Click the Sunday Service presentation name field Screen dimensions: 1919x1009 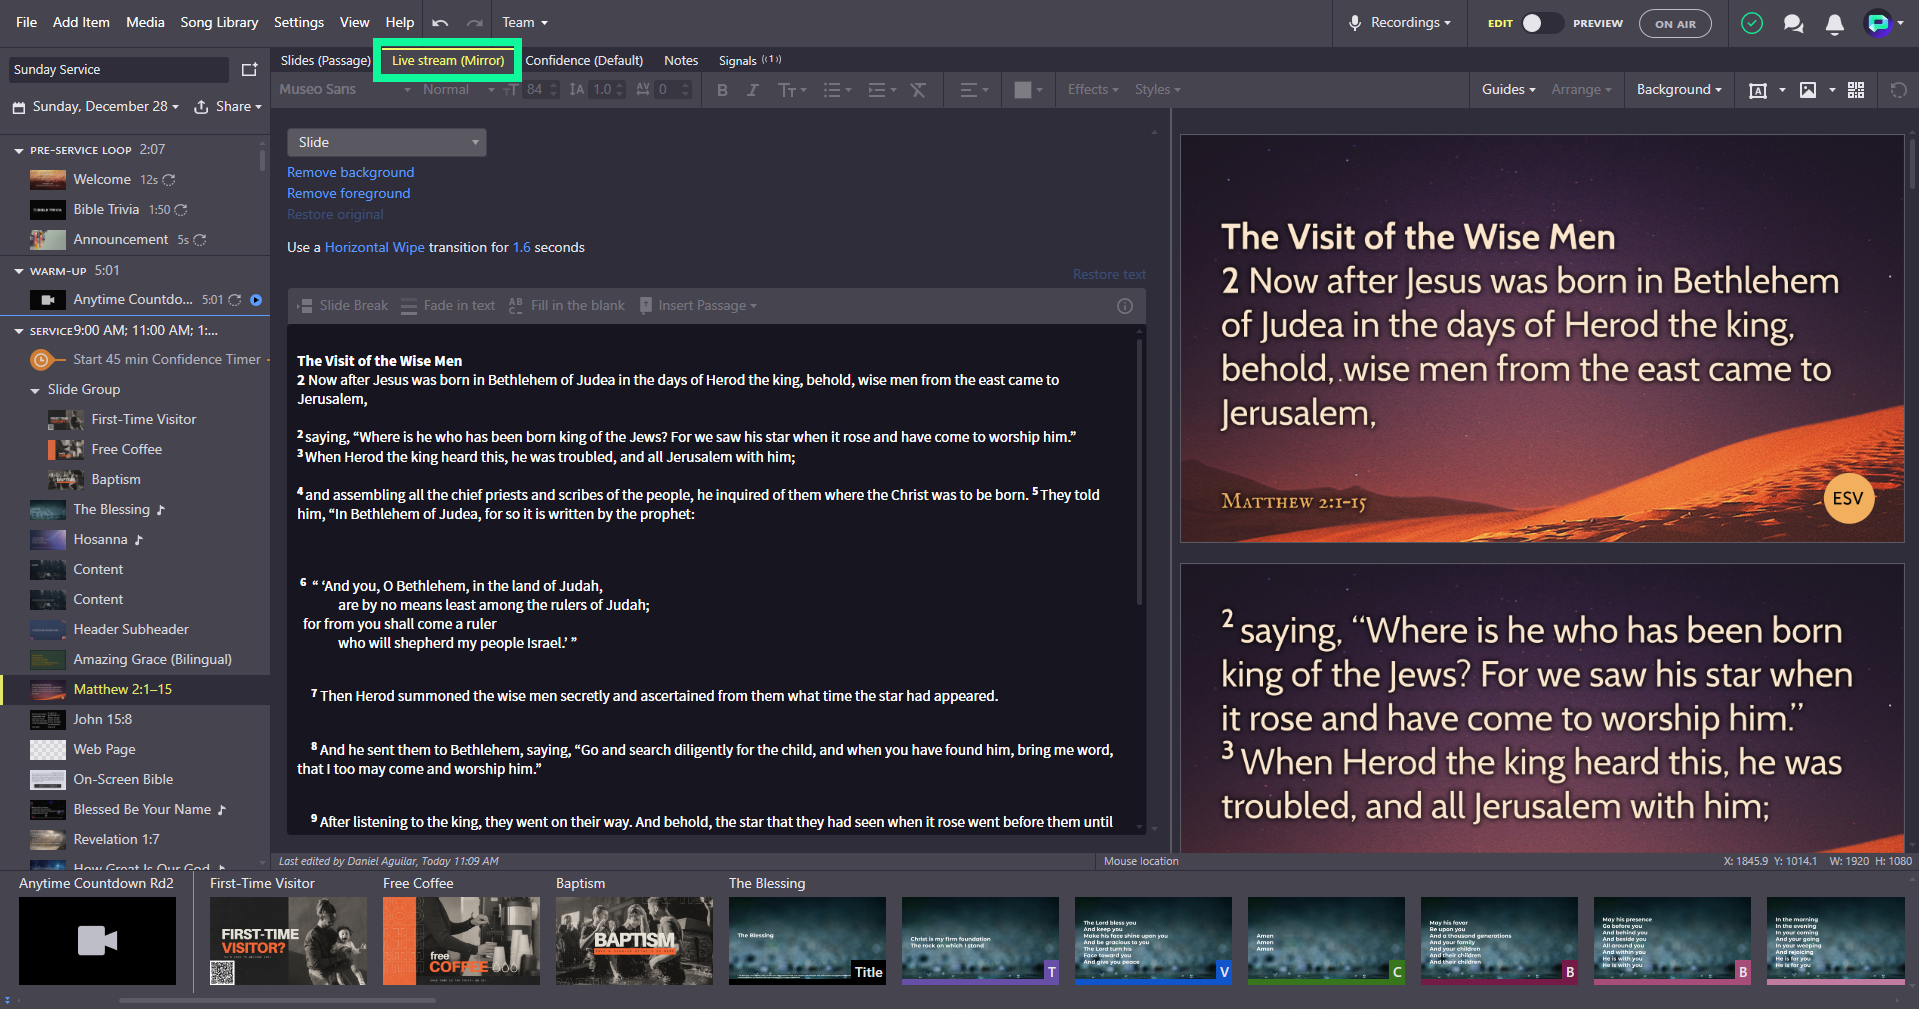coord(119,70)
